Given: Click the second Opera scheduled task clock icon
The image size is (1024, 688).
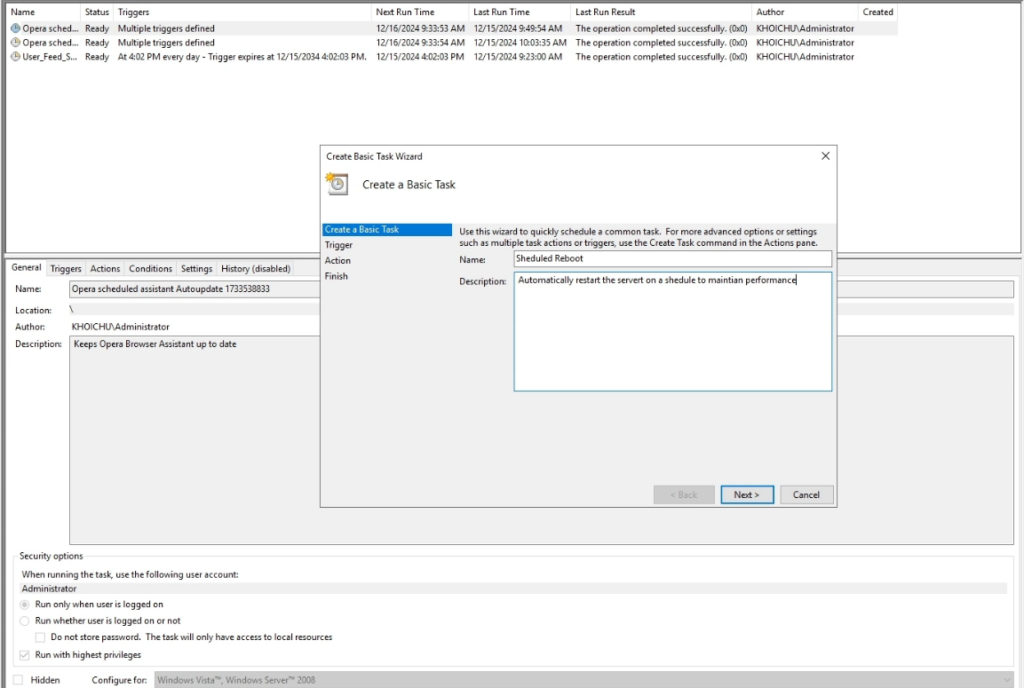Looking at the screenshot, I should (15, 43).
